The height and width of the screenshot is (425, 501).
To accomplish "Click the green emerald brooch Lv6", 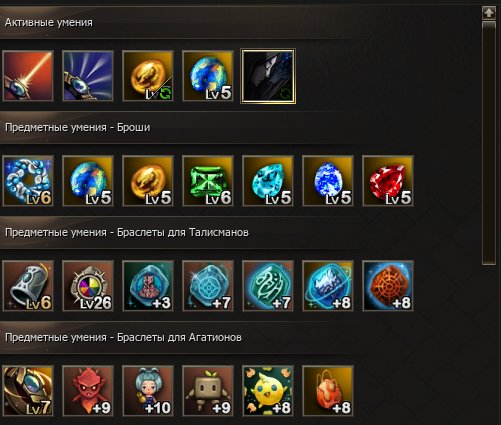I will point(208,181).
